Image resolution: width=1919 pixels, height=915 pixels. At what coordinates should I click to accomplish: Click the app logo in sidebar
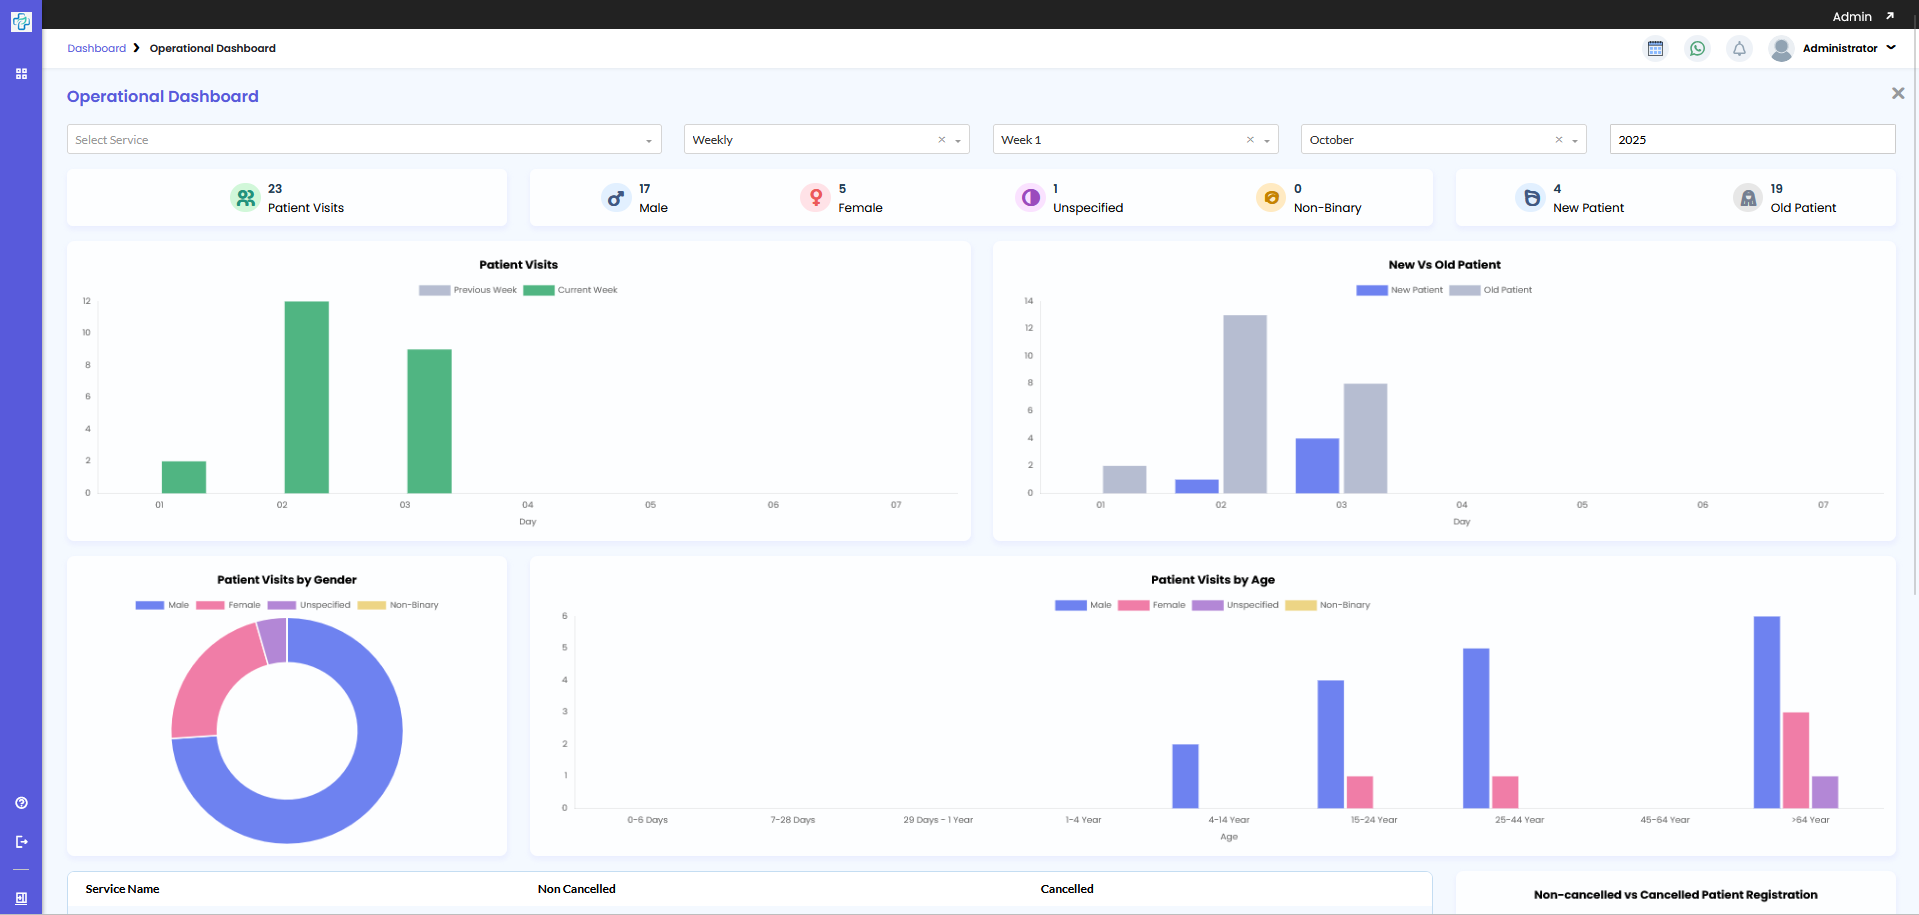click(x=21, y=21)
